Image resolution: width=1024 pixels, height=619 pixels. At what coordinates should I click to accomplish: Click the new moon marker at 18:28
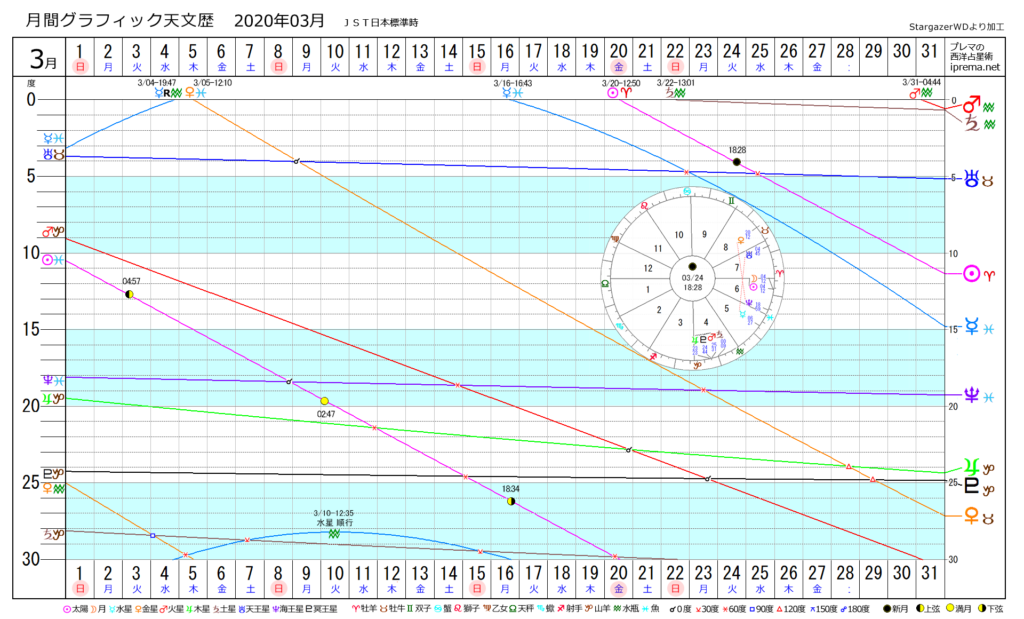coord(736,162)
